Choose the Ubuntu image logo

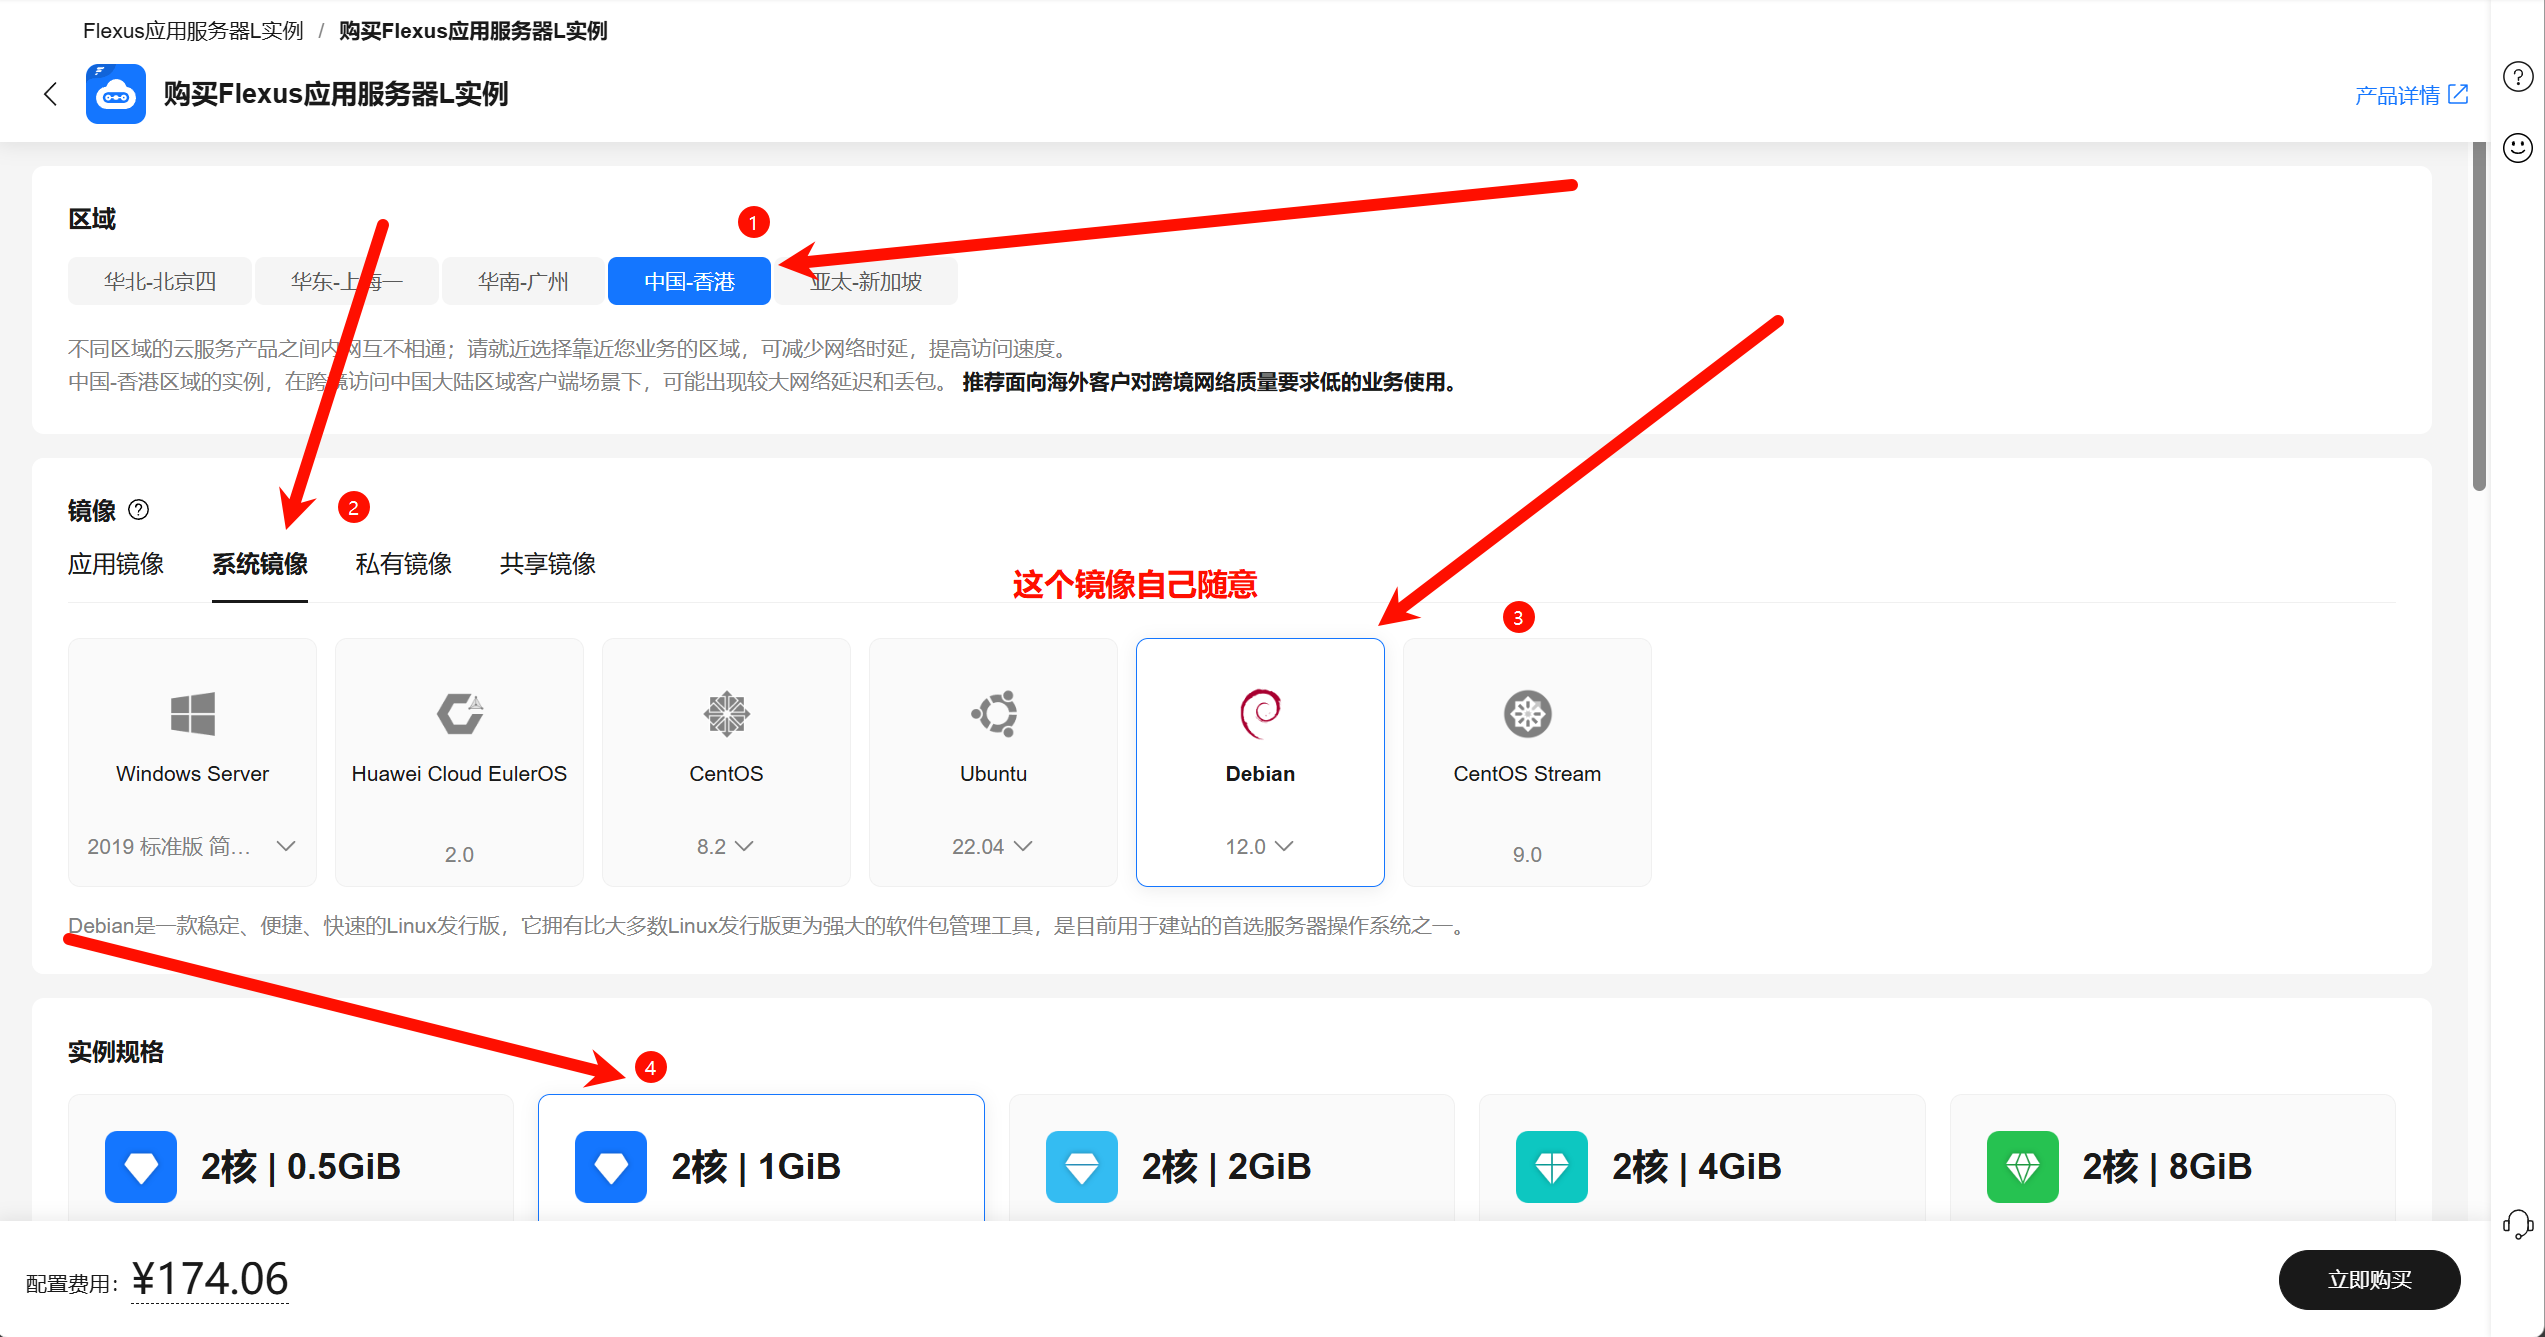(993, 714)
